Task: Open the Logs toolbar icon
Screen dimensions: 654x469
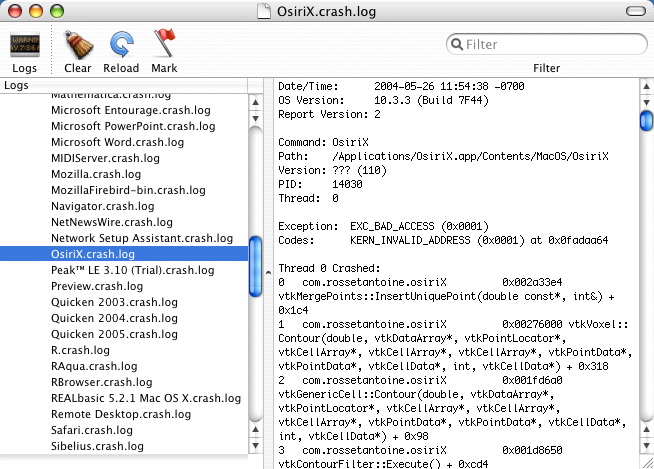Action: 25,45
